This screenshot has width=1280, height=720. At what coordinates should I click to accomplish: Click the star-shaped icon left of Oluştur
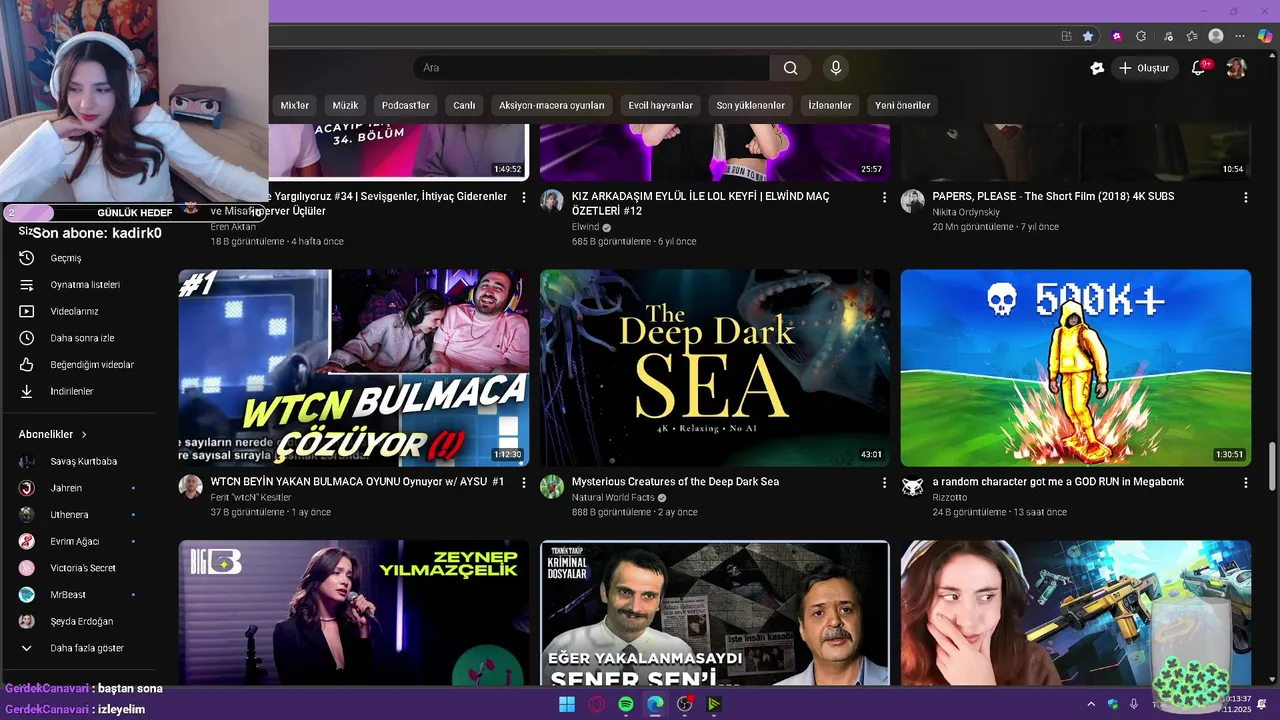point(1097,68)
